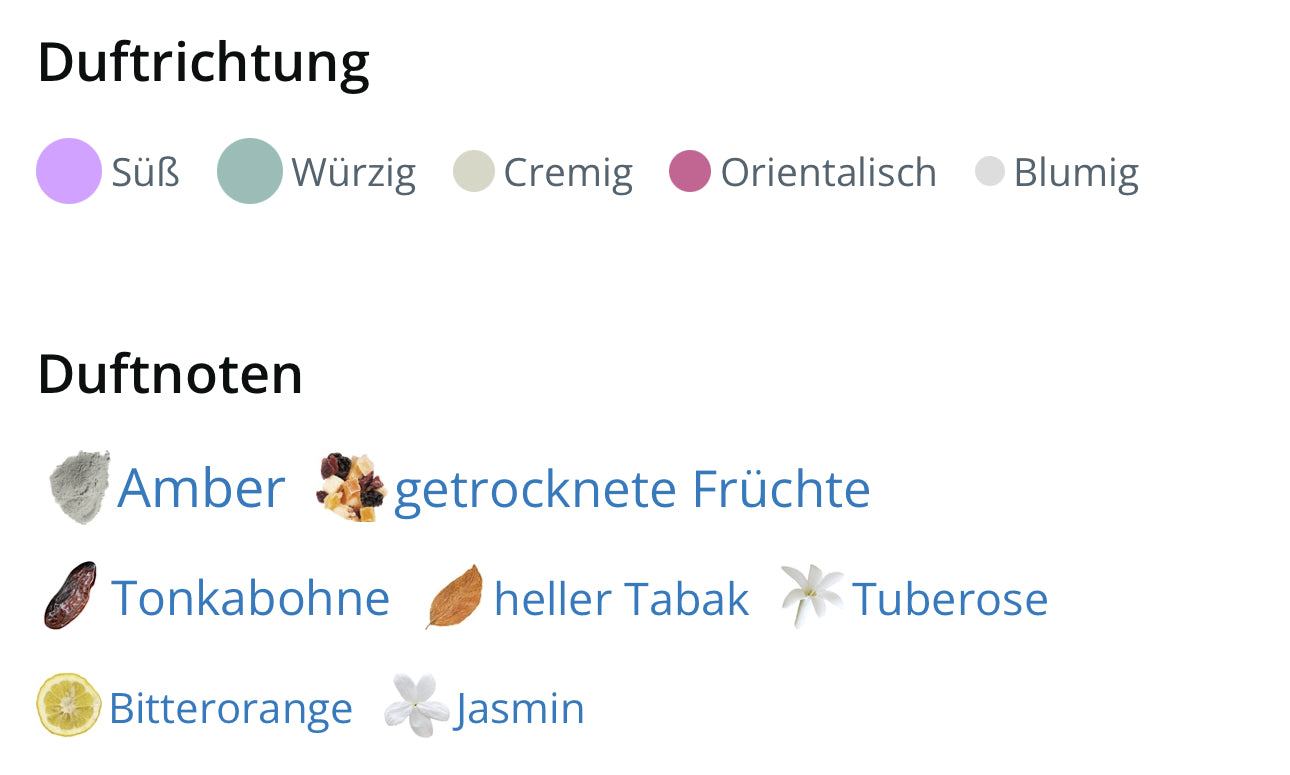Click the pink Orientalisch color circle
The image size is (1290, 775).
point(690,171)
